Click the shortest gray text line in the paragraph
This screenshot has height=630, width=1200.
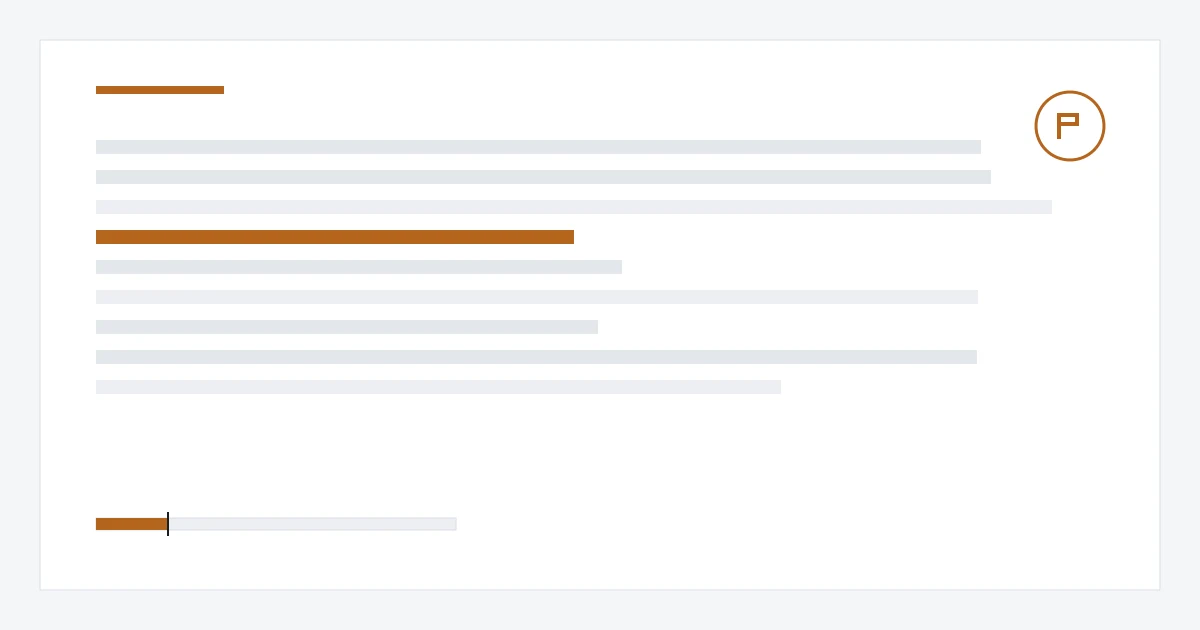[x=347, y=327]
